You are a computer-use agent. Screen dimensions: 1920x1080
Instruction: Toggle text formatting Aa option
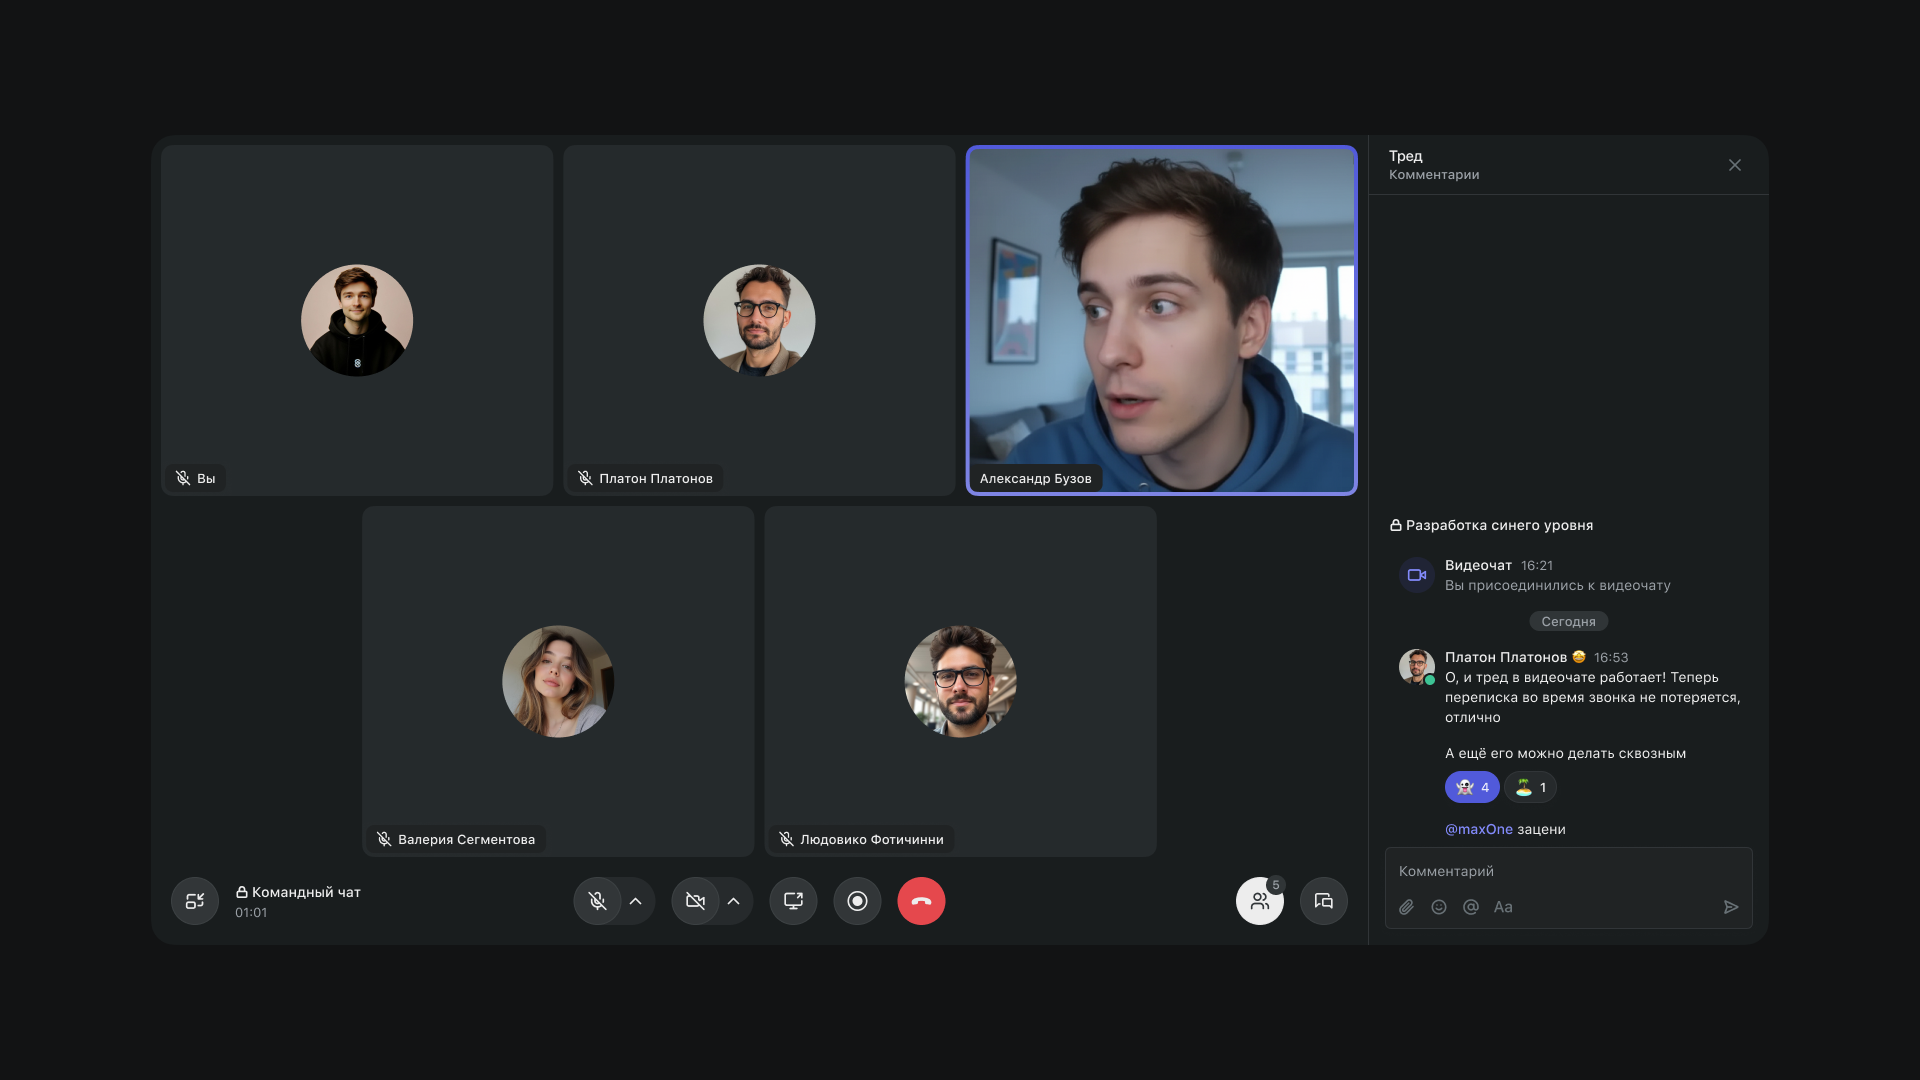pyautogui.click(x=1503, y=907)
